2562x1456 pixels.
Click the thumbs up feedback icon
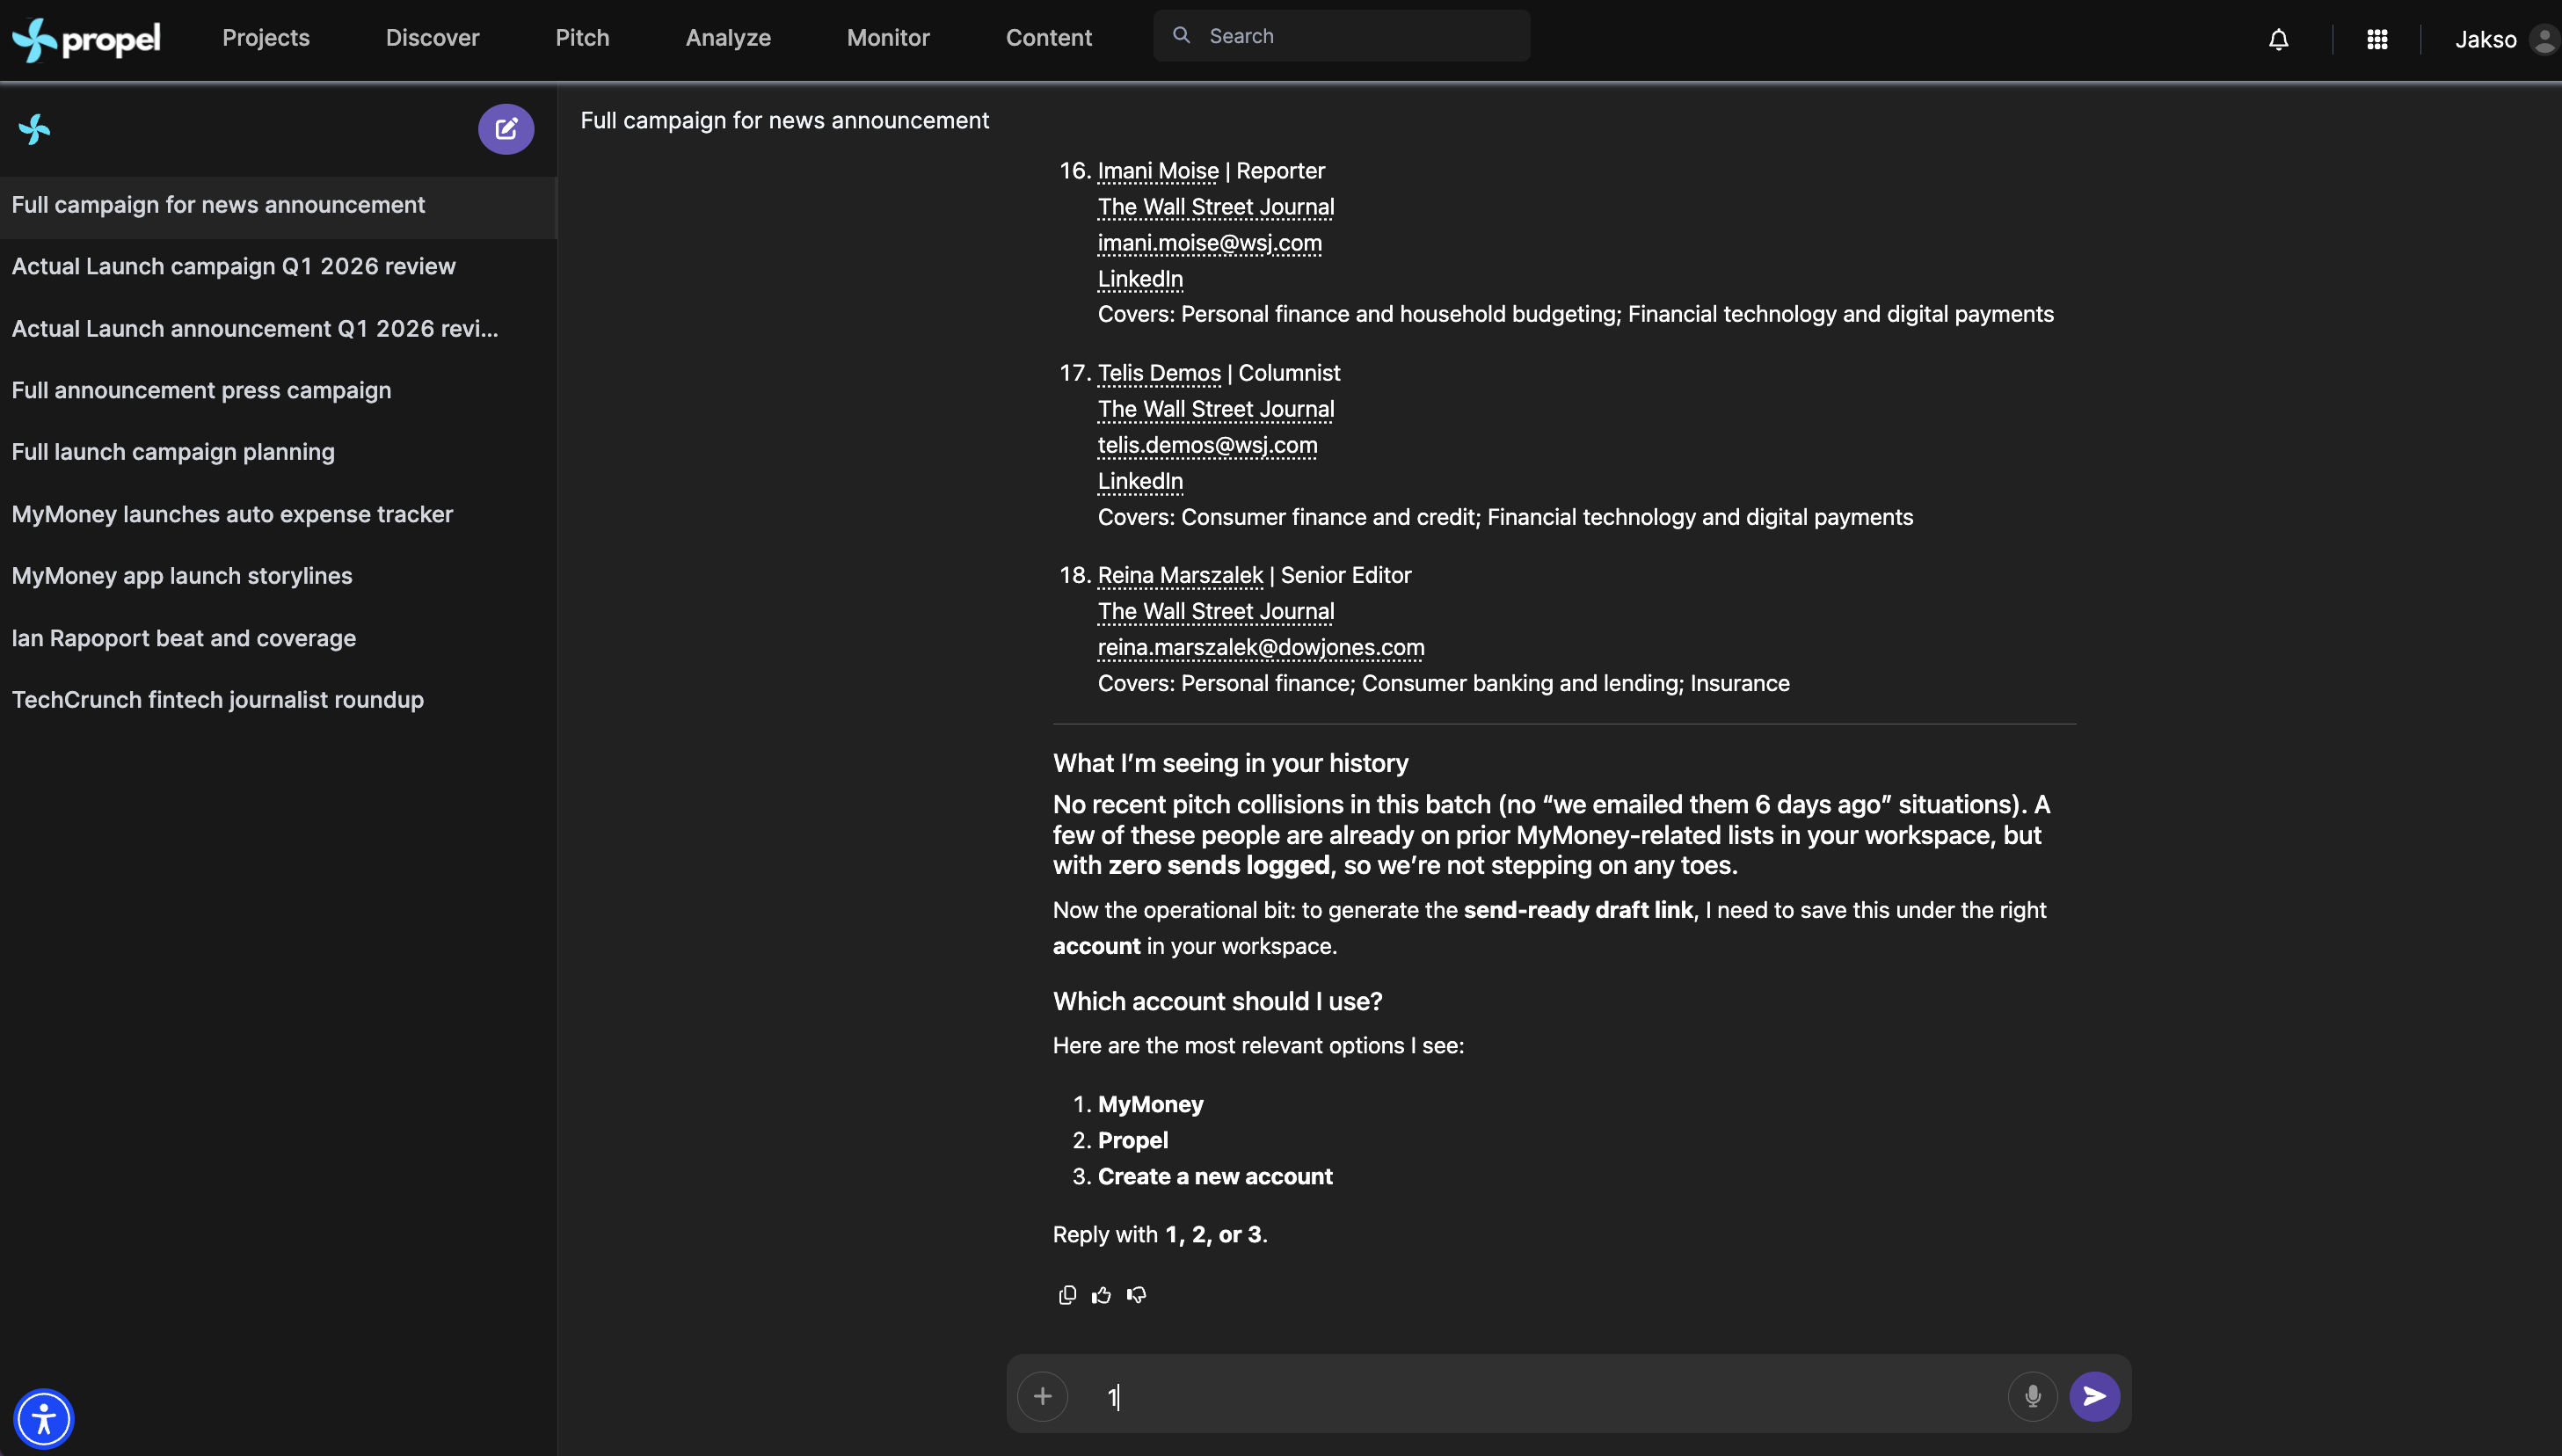click(x=1101, y=1295)
